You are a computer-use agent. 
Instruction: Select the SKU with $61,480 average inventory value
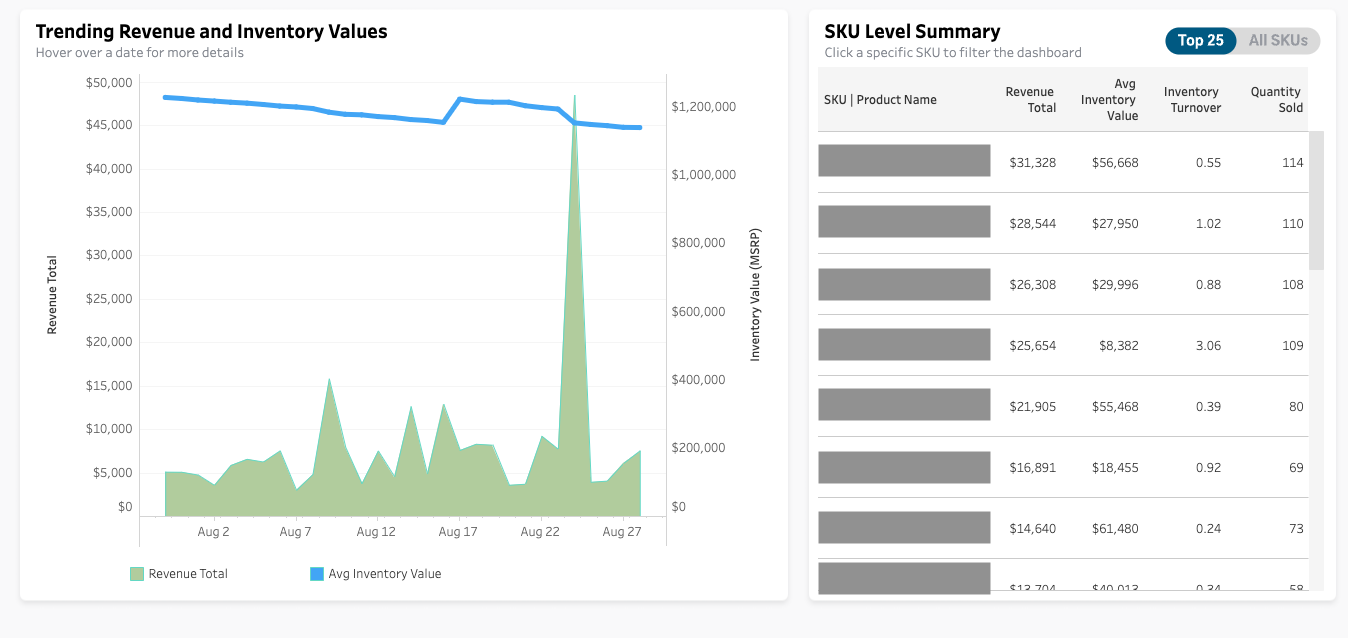pos(904,528)
